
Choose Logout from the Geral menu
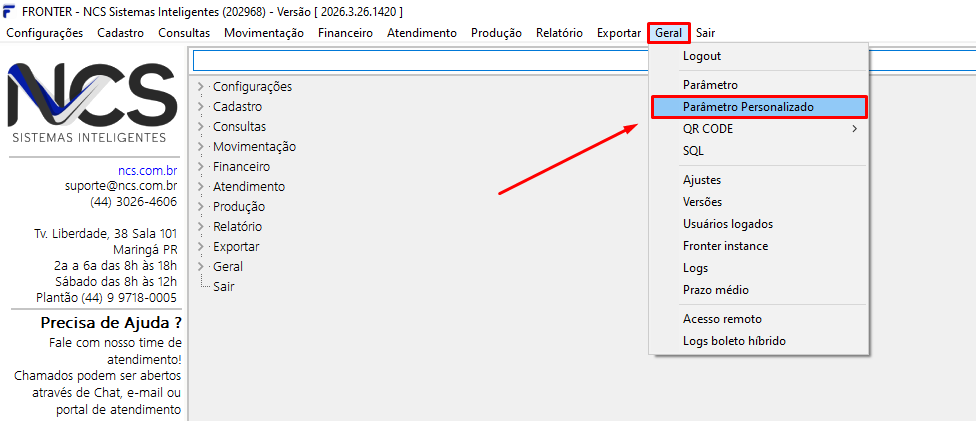point(702,56)
